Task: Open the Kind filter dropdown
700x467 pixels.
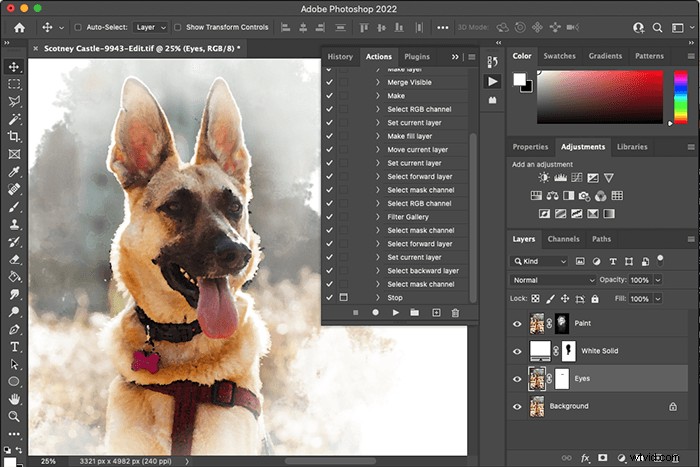Action: point(539,261)
